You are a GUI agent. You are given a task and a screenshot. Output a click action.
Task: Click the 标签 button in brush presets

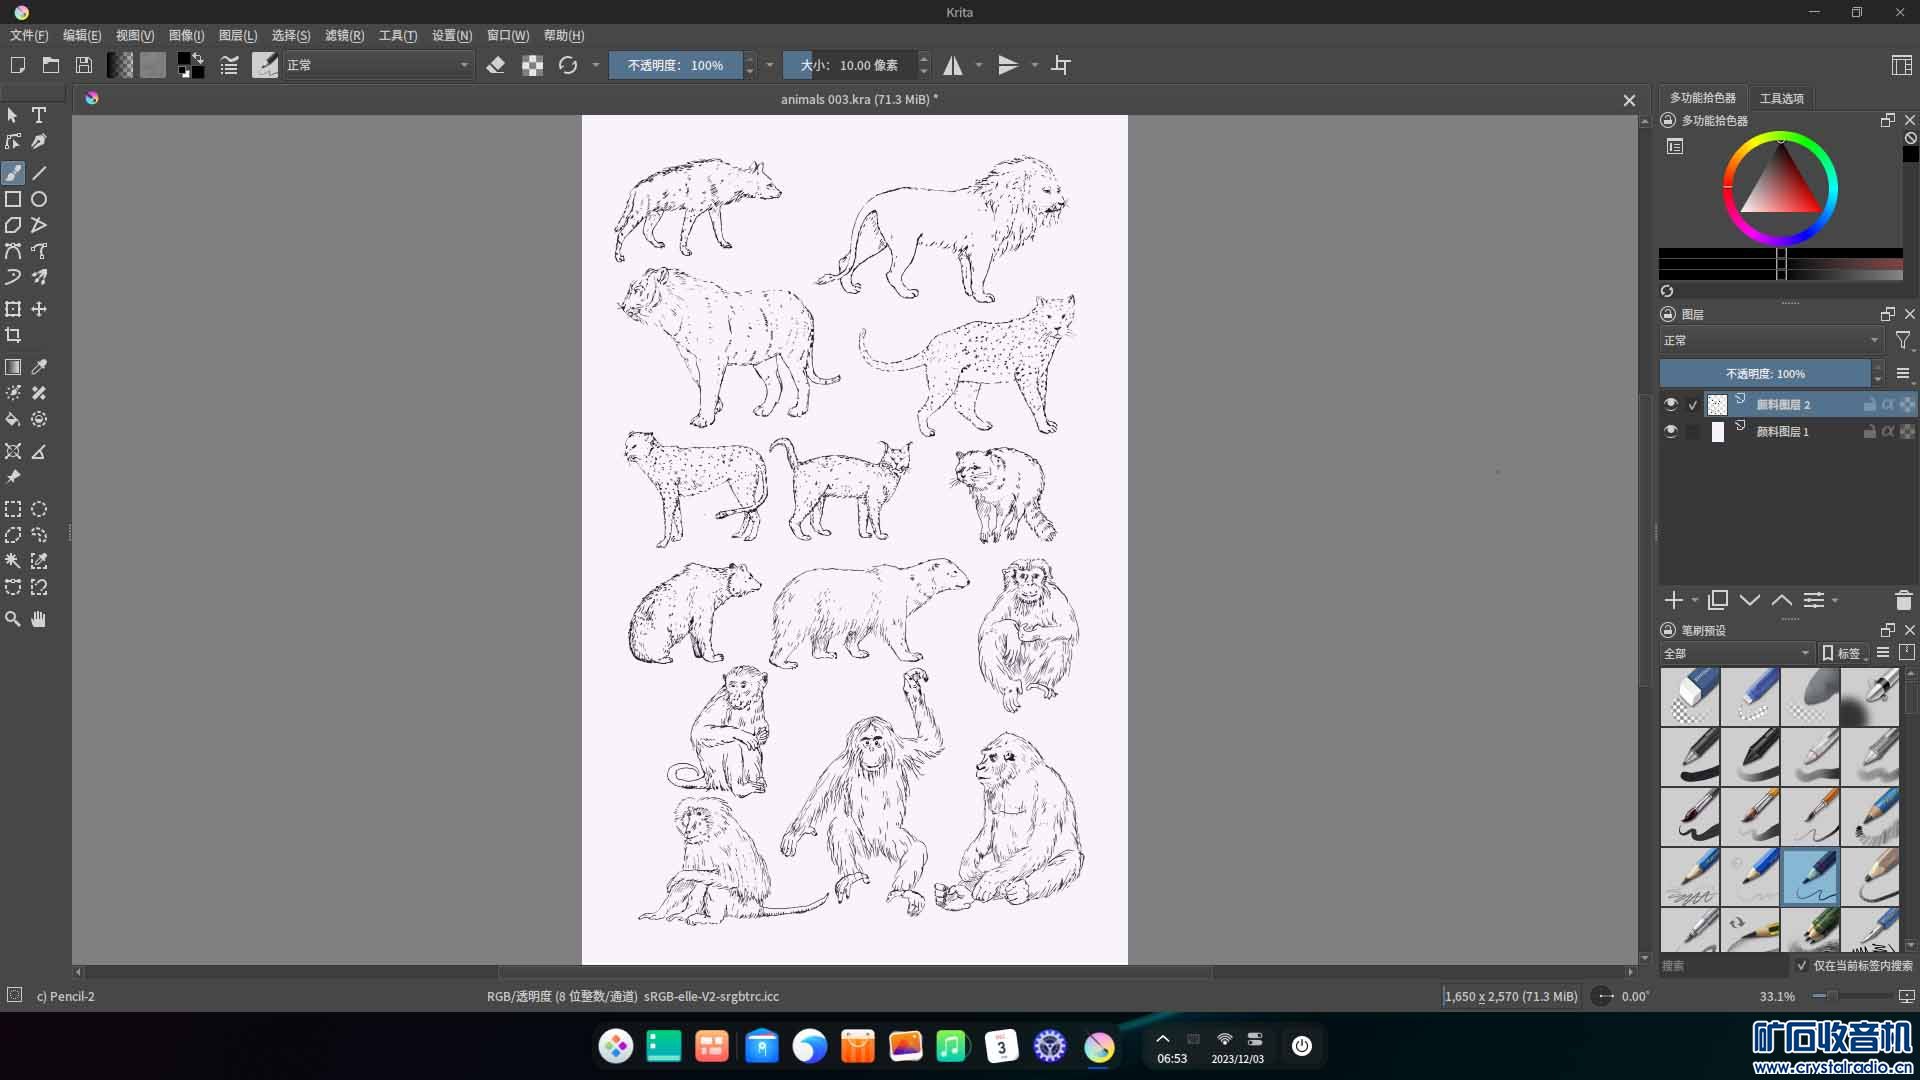click(x=1844, y=654)
